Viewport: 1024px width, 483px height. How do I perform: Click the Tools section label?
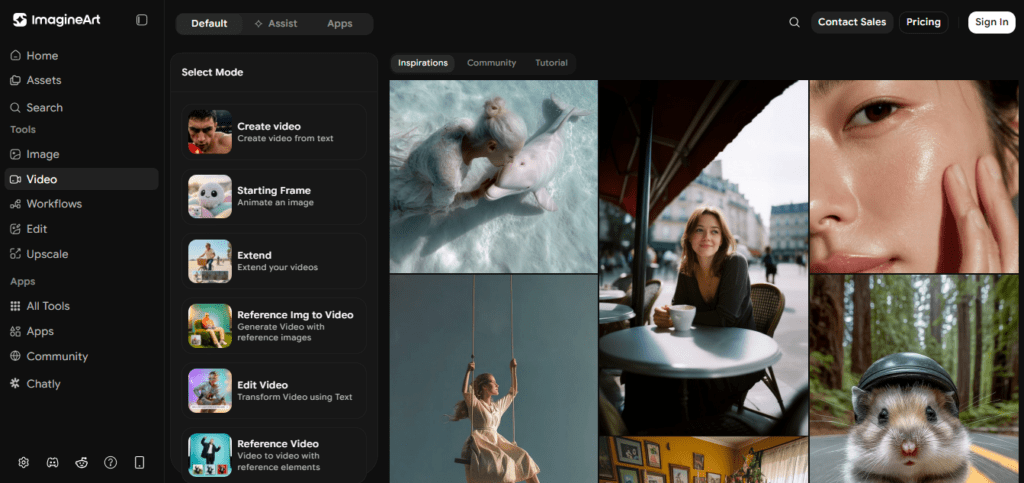point(23,129)
